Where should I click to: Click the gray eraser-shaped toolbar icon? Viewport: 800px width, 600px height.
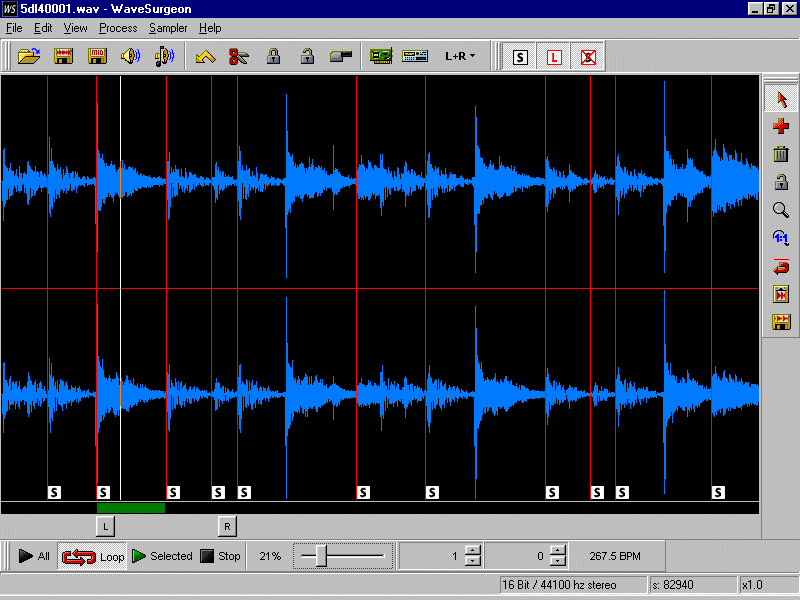[x=341, y=56]
